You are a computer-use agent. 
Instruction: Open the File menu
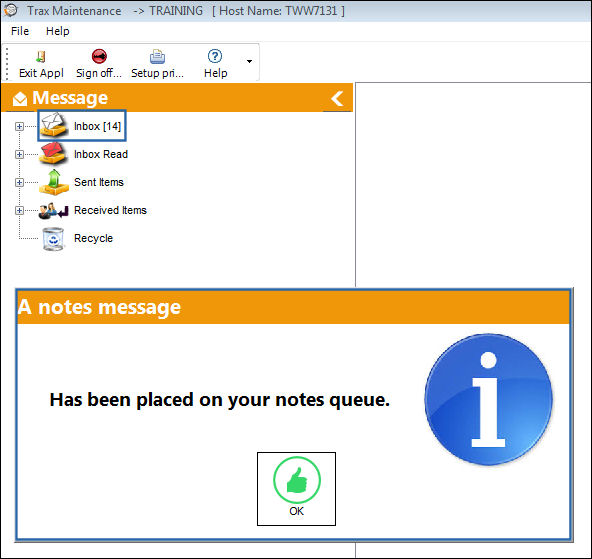(x=20, y=31)
